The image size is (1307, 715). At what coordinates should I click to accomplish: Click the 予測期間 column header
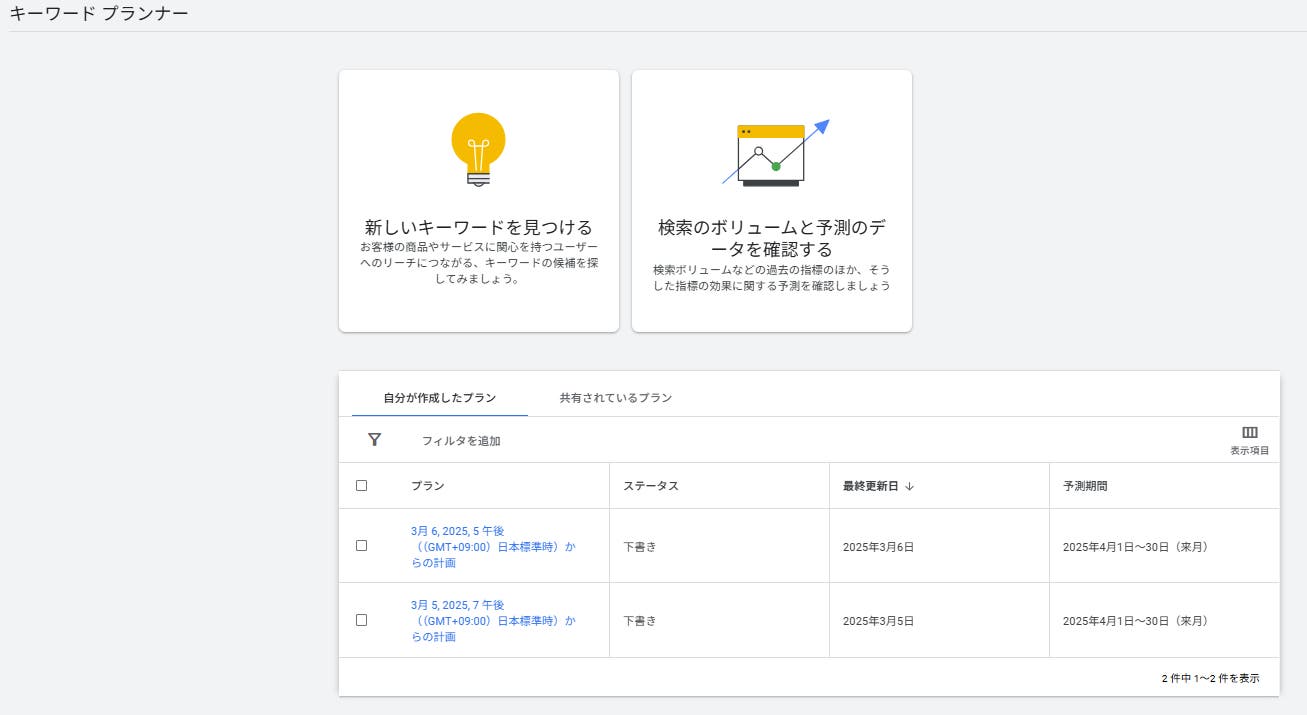click(x=1085, y=486)
